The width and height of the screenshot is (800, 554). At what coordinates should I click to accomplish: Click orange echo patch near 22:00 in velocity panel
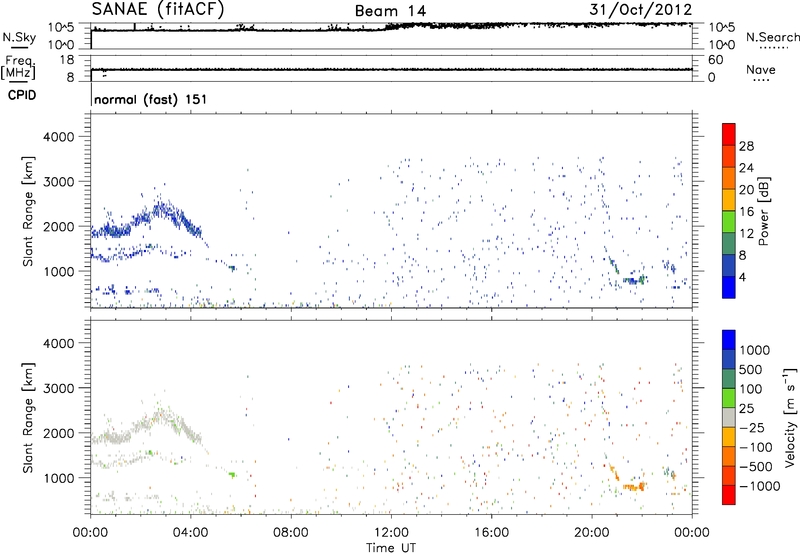click(x=635, y=487)
